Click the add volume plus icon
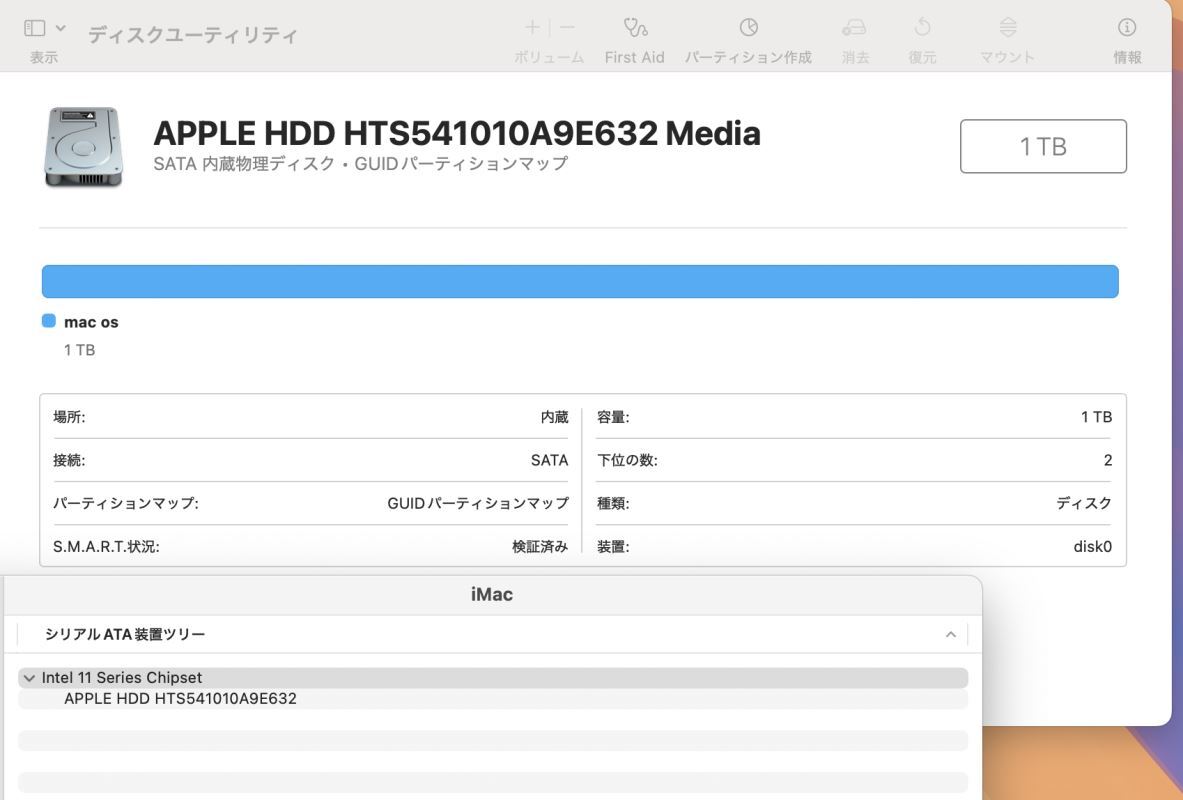Screen dimensions: 1183x800 tap(531, 28)
